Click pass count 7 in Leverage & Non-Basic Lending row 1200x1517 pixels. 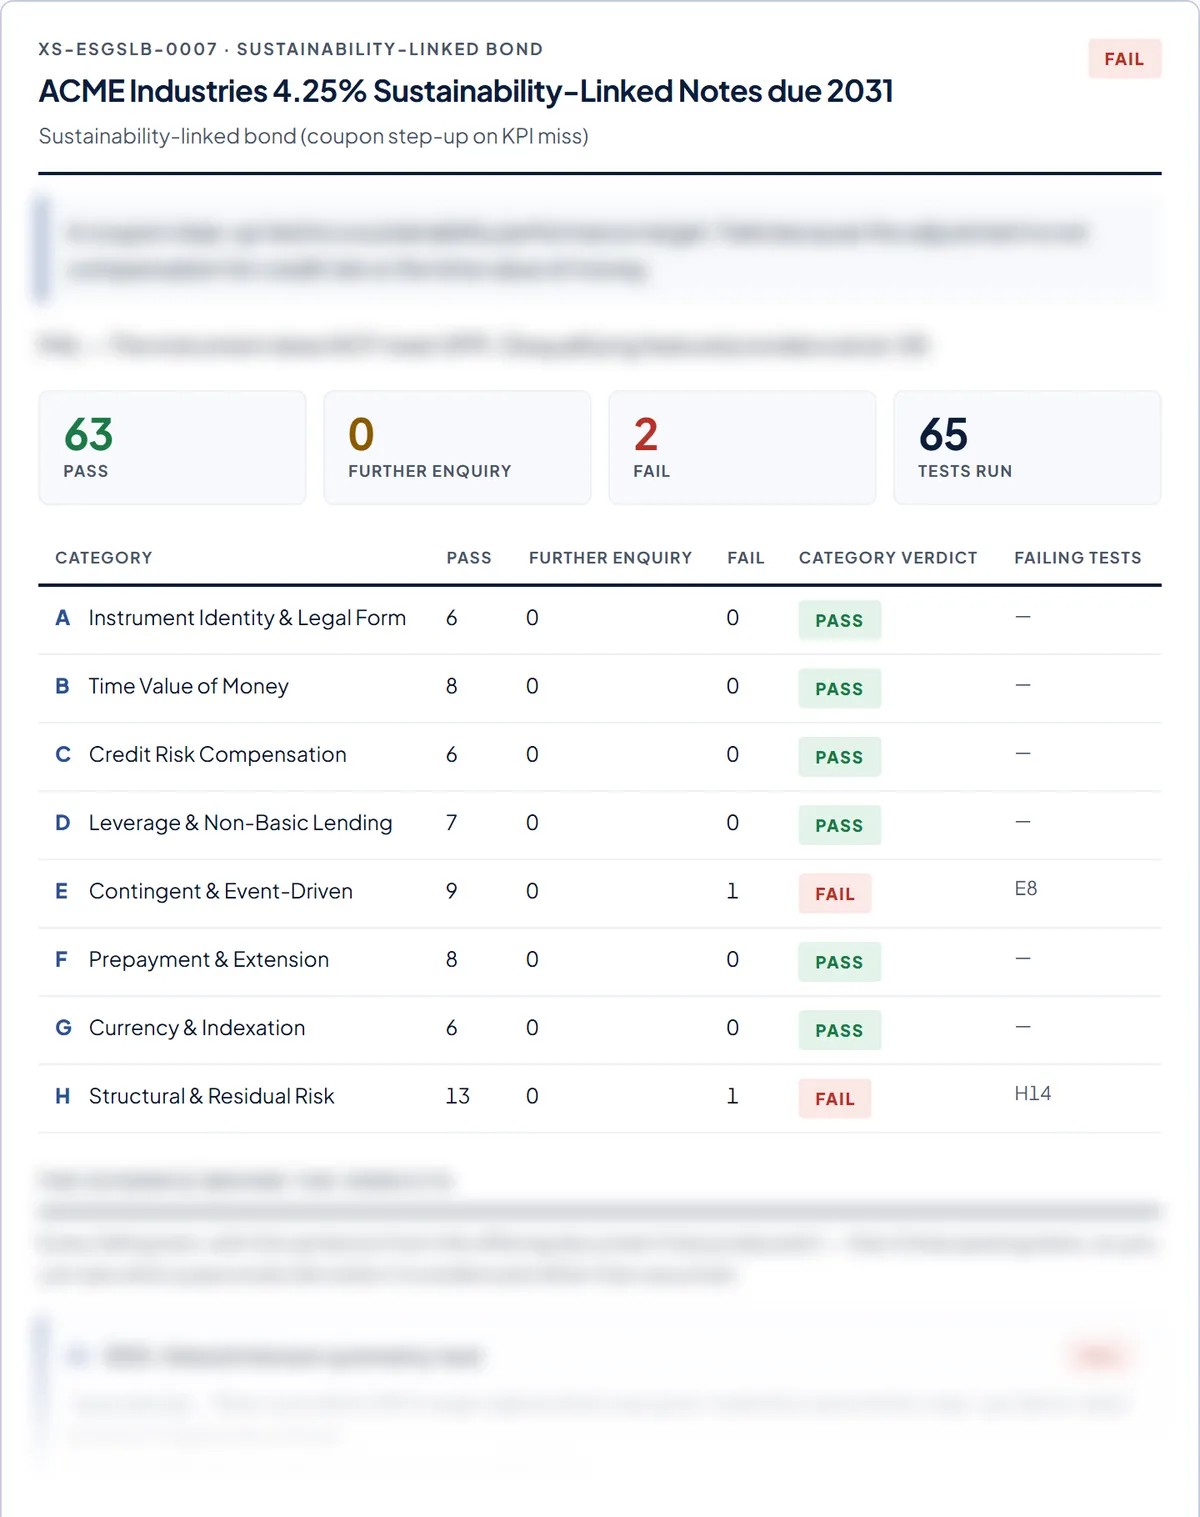(x=452, y=823)
